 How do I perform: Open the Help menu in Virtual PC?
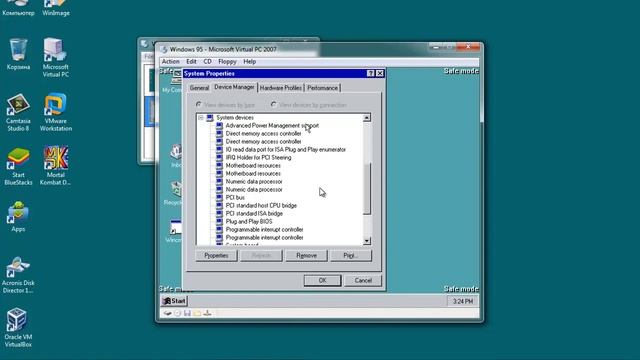pos(249,62)
